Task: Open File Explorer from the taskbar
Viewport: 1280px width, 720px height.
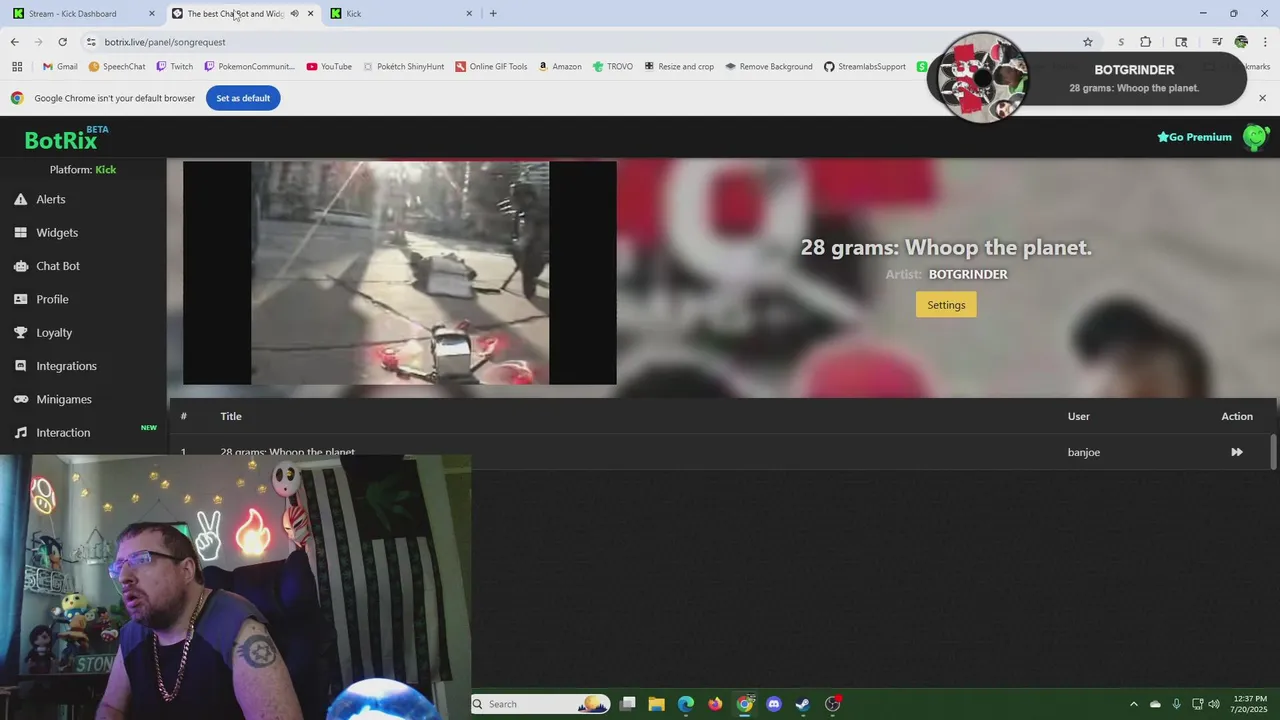Action: click(x=656, y=704)
